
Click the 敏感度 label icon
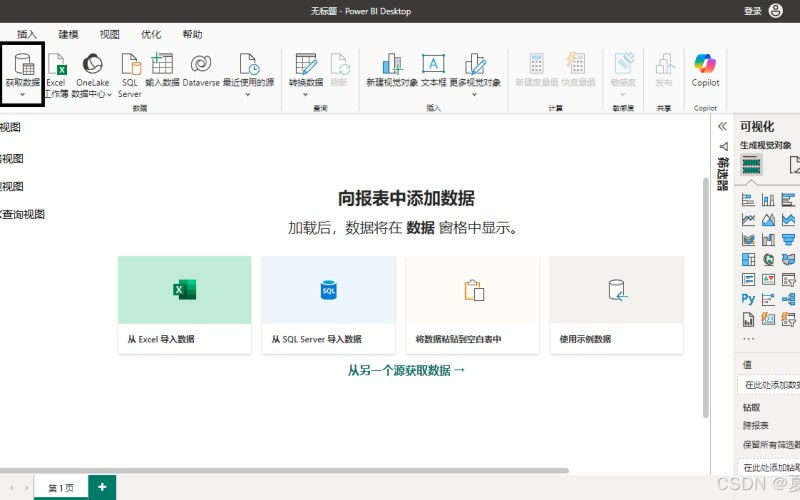(624, 63)
